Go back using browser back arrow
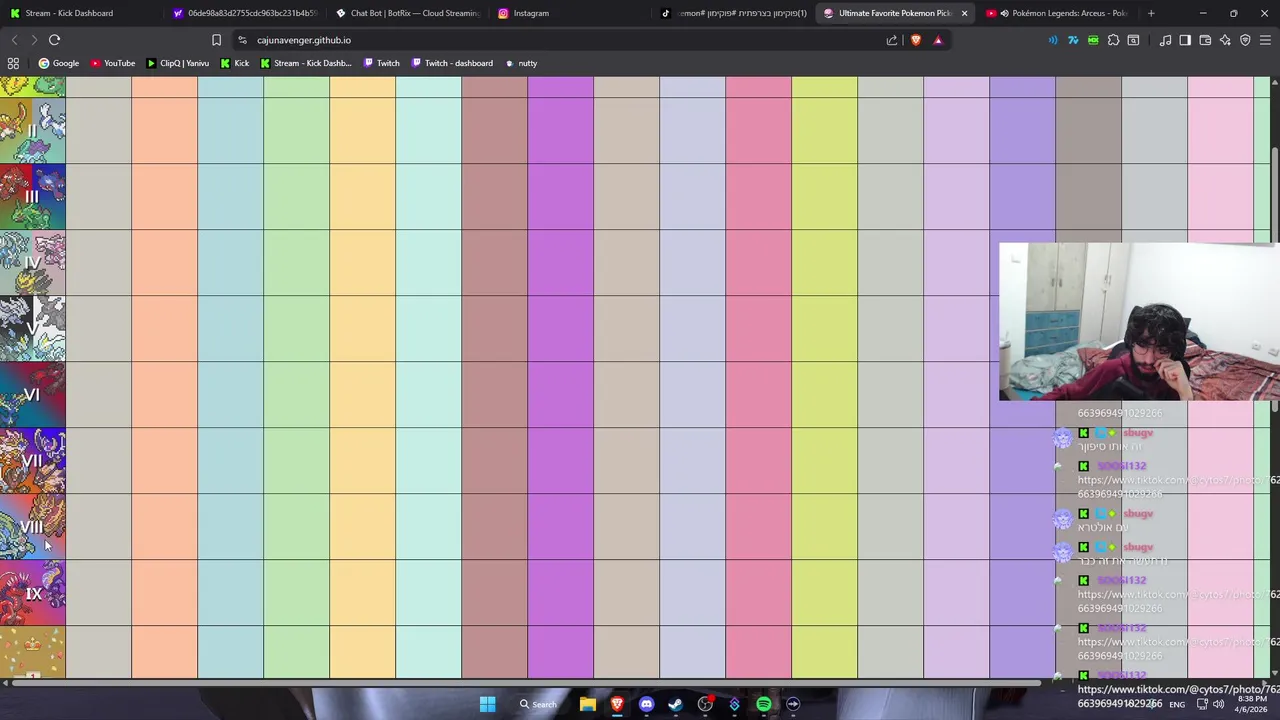The width and height of the screenshot is (1280, 720). pos(14,40)
